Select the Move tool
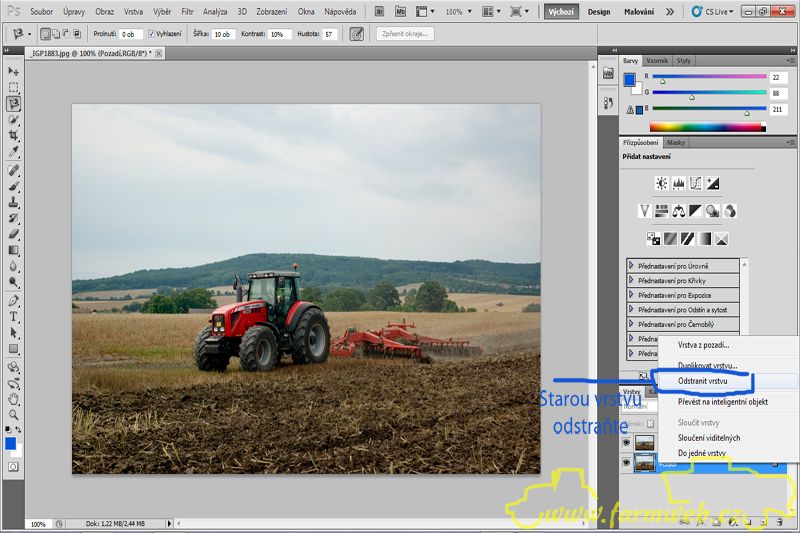The width and height of the screenshot is (800, 533). point(14,72)
